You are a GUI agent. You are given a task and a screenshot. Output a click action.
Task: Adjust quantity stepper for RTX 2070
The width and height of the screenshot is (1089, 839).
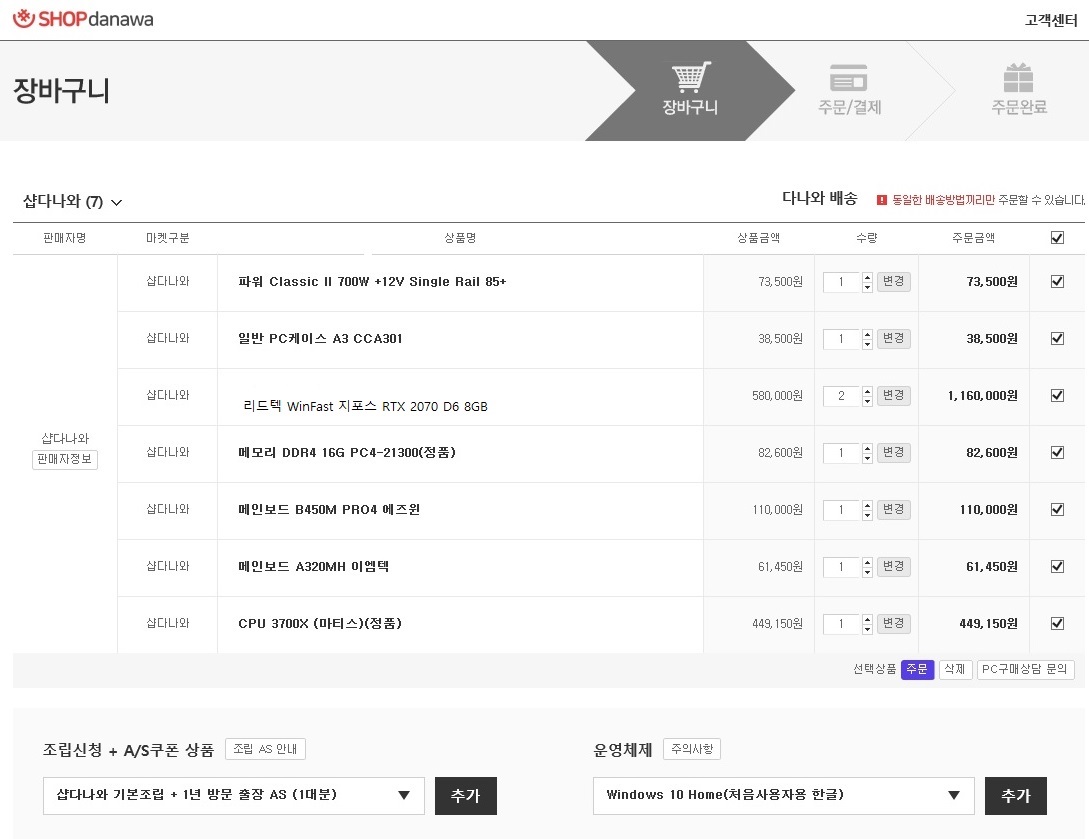click(867, 396)
